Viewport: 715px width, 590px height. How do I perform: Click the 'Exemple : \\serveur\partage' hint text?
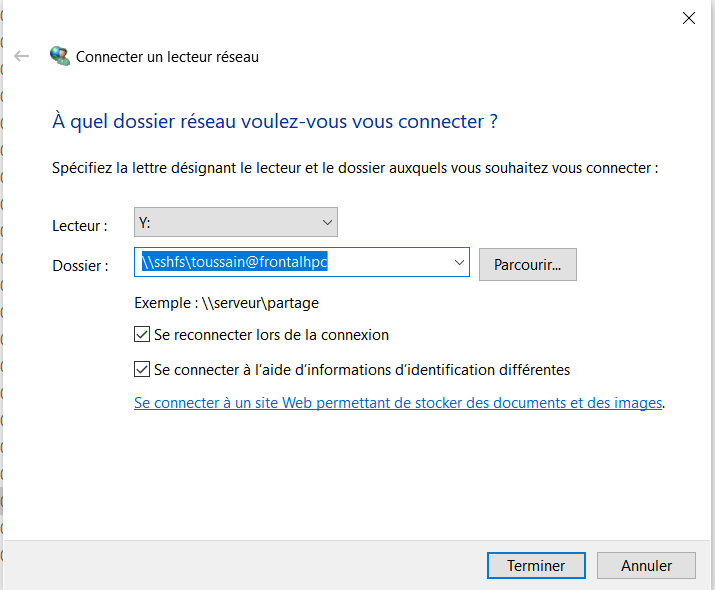tap(226, 302)
